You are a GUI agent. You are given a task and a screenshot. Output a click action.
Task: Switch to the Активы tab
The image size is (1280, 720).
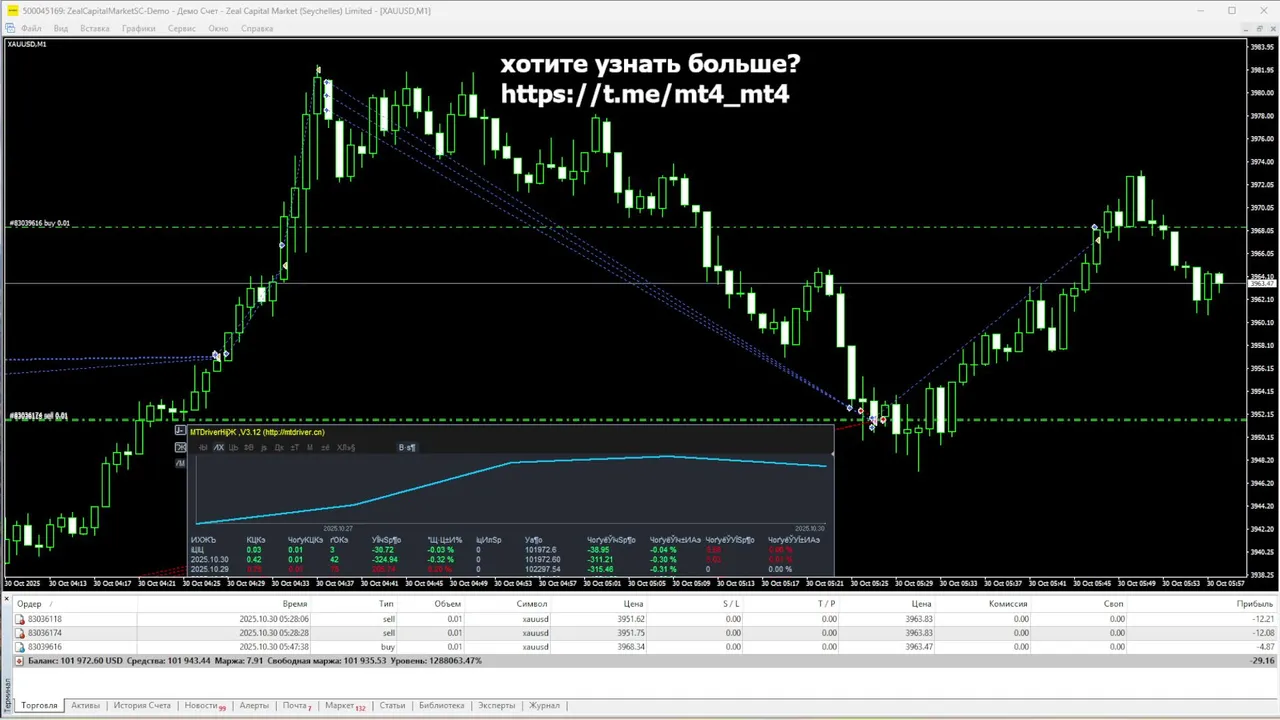pos(86,706)
